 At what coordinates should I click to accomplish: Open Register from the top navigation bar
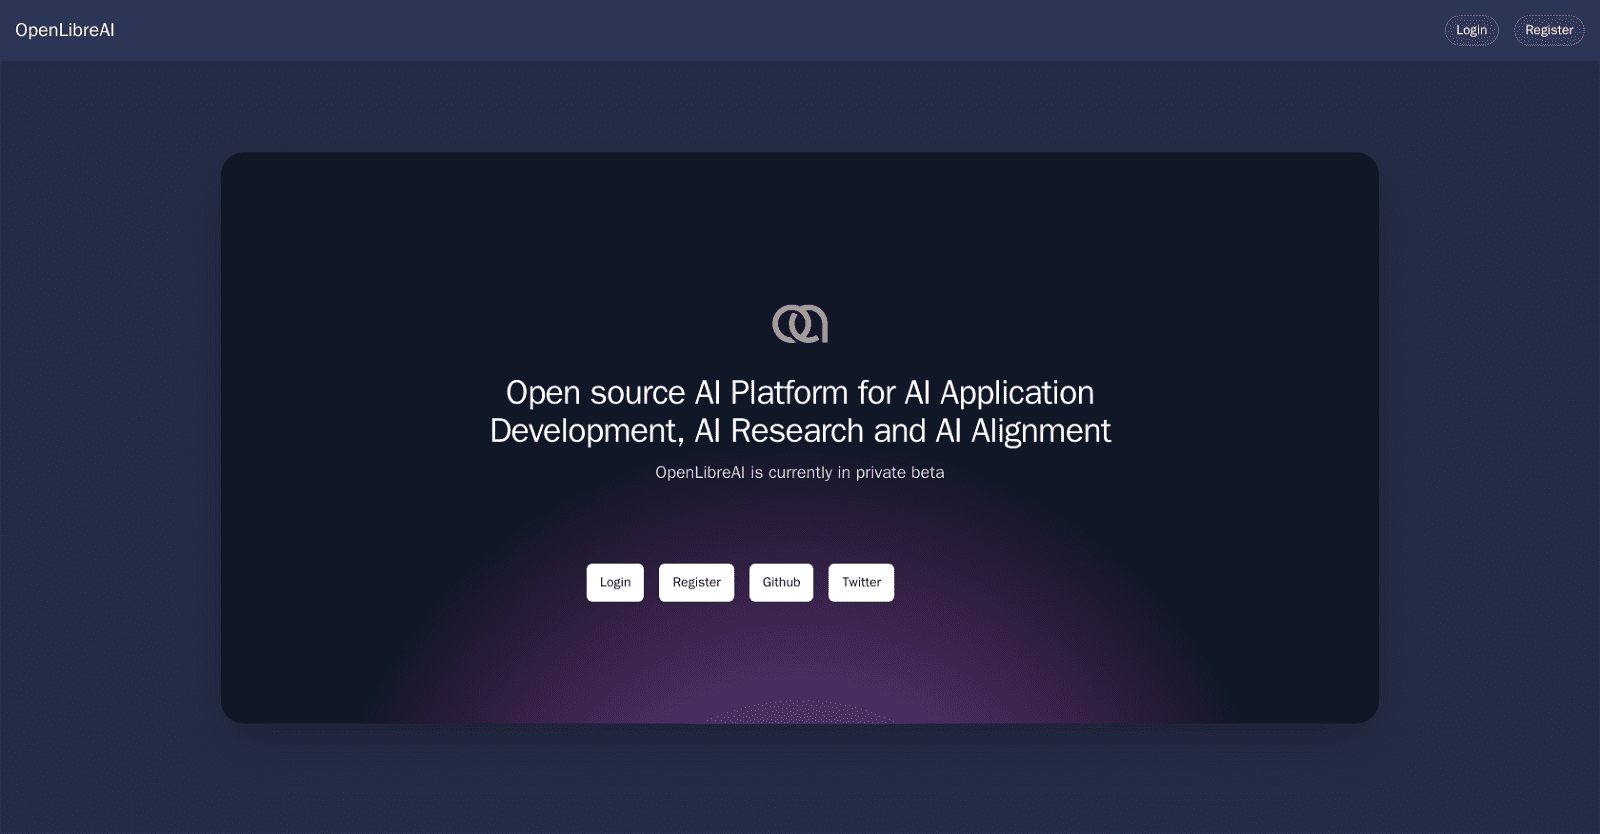(x=1549, y=30)
